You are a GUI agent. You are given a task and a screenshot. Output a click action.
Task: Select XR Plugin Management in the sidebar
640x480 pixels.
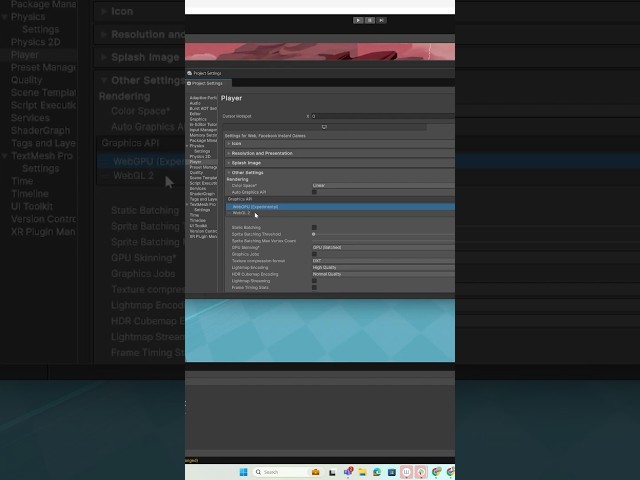point(203,236)
